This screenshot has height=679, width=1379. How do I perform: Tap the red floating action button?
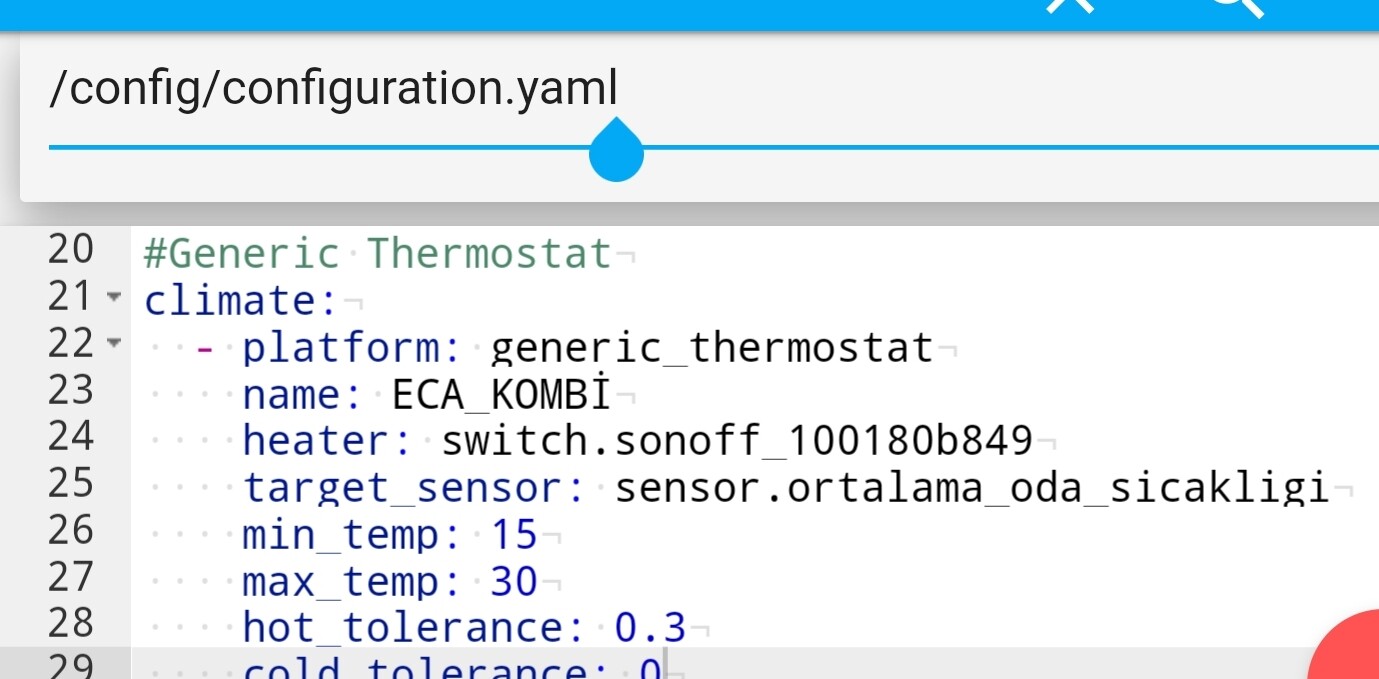point(1360,665)
